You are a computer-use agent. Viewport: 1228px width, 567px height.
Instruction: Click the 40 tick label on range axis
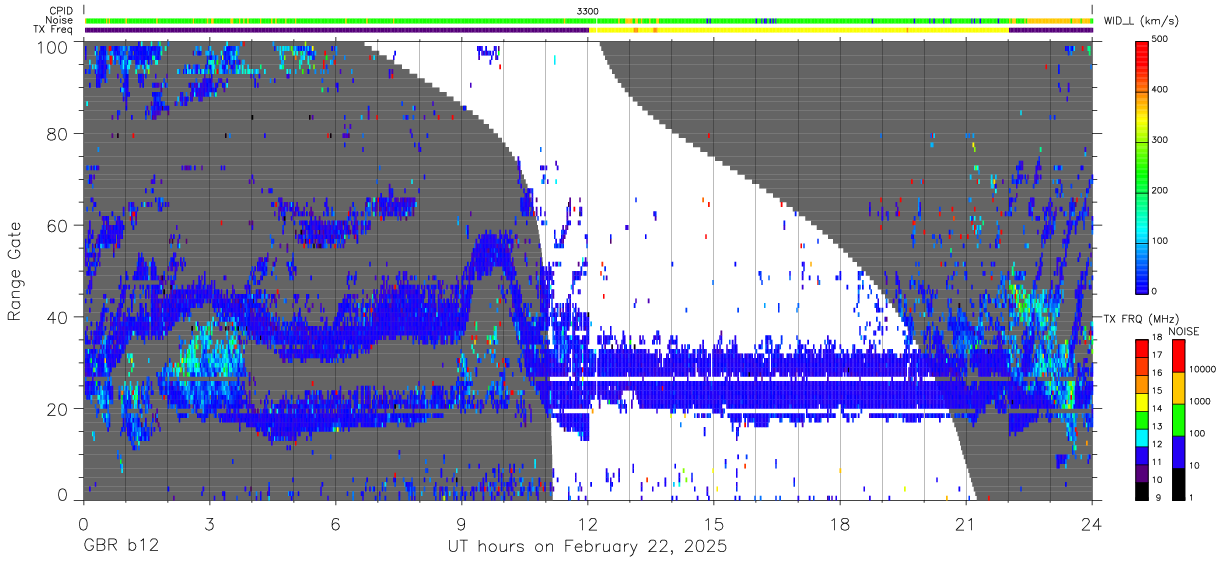(58, 317)
